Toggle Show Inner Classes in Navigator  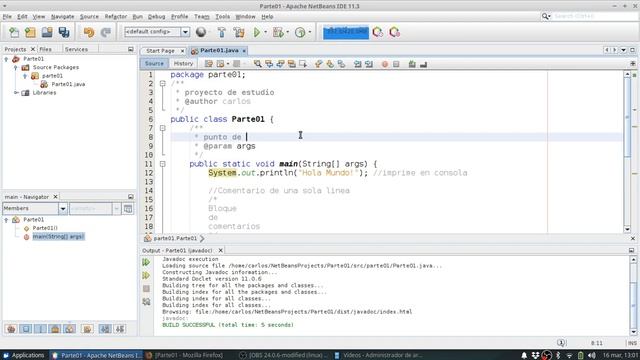click(x=70, y=329)
